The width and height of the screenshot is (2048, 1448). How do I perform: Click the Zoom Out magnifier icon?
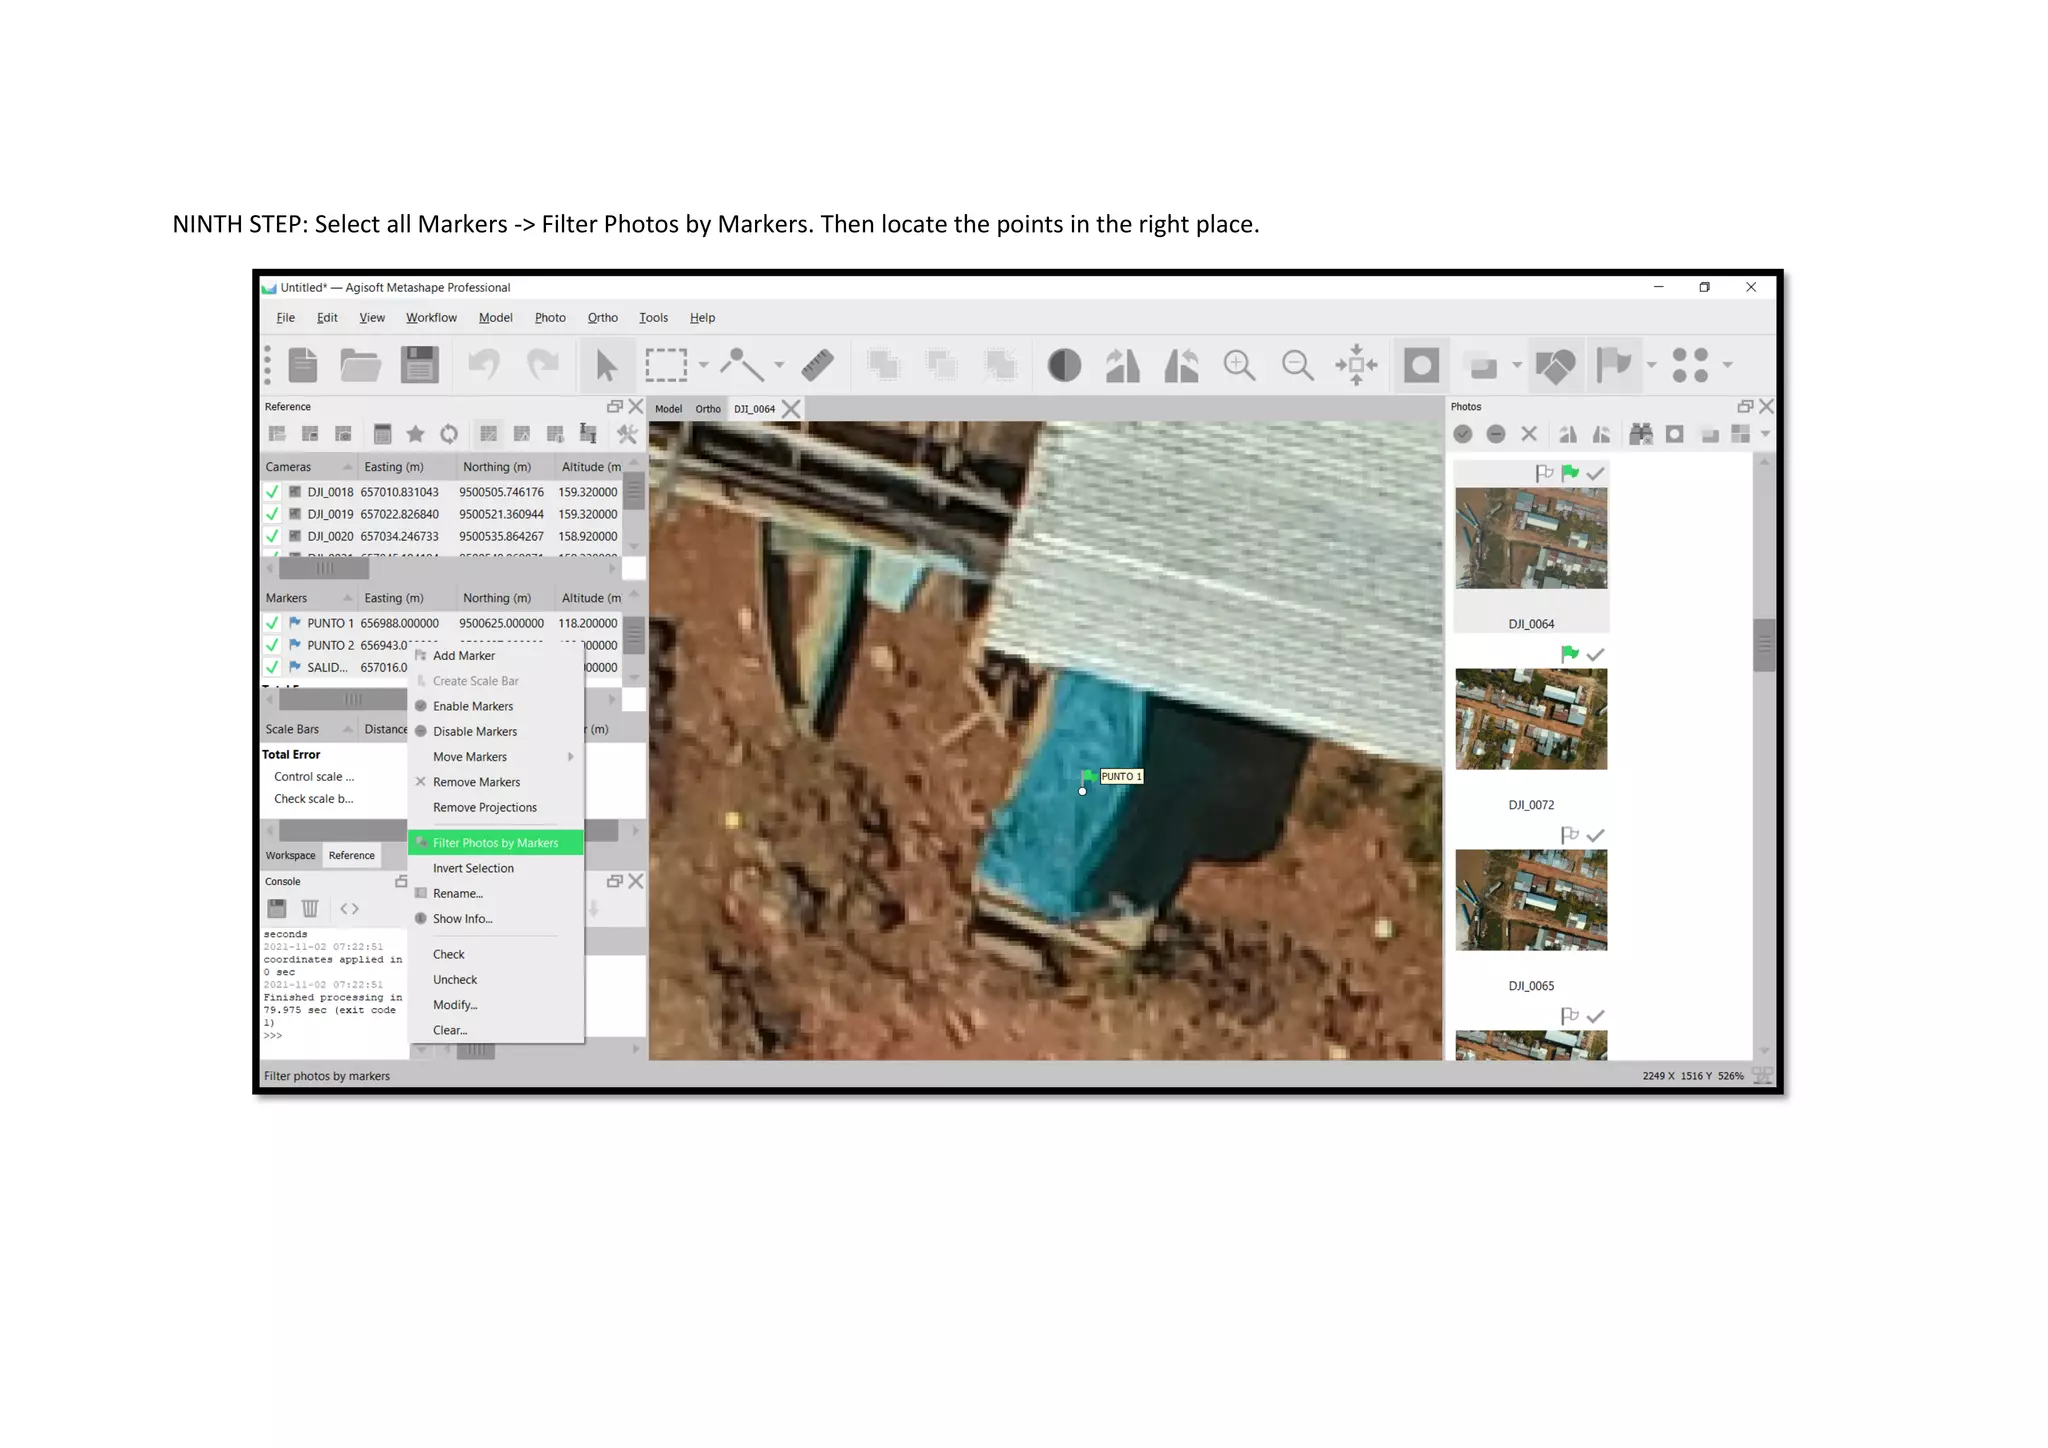[1297, 365]
